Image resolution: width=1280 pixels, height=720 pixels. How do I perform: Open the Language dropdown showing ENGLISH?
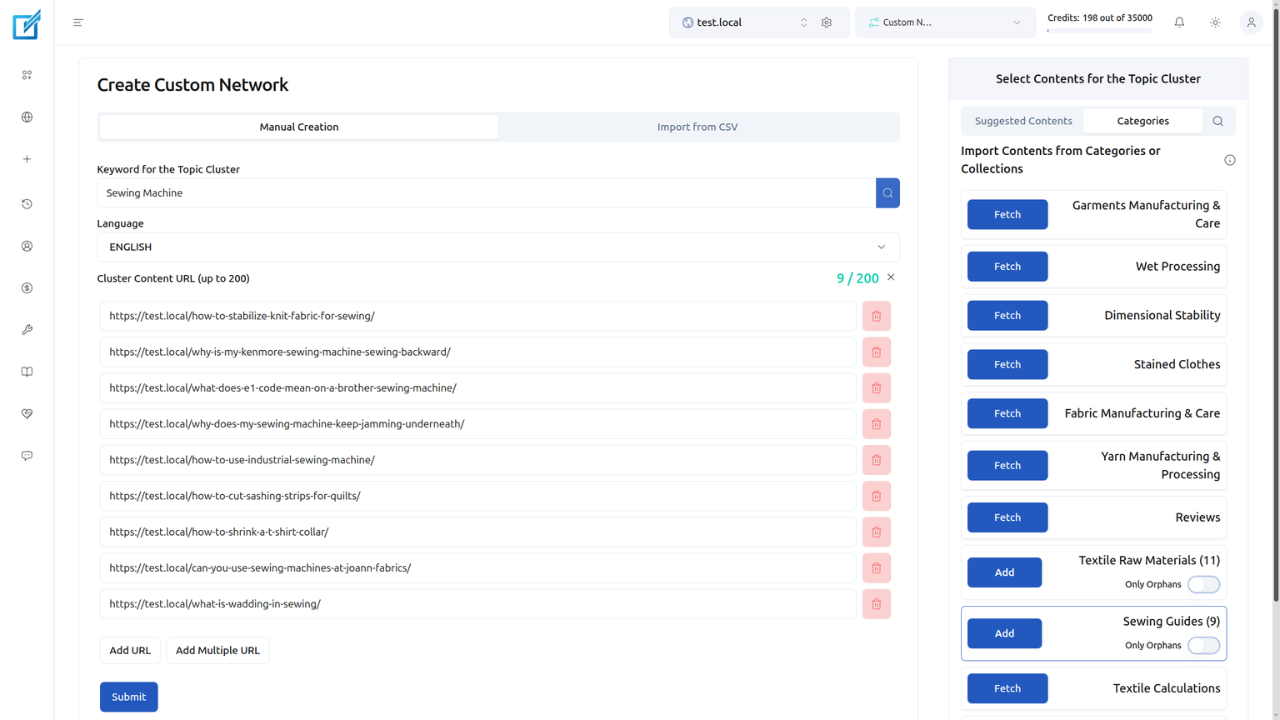(497, 247)
